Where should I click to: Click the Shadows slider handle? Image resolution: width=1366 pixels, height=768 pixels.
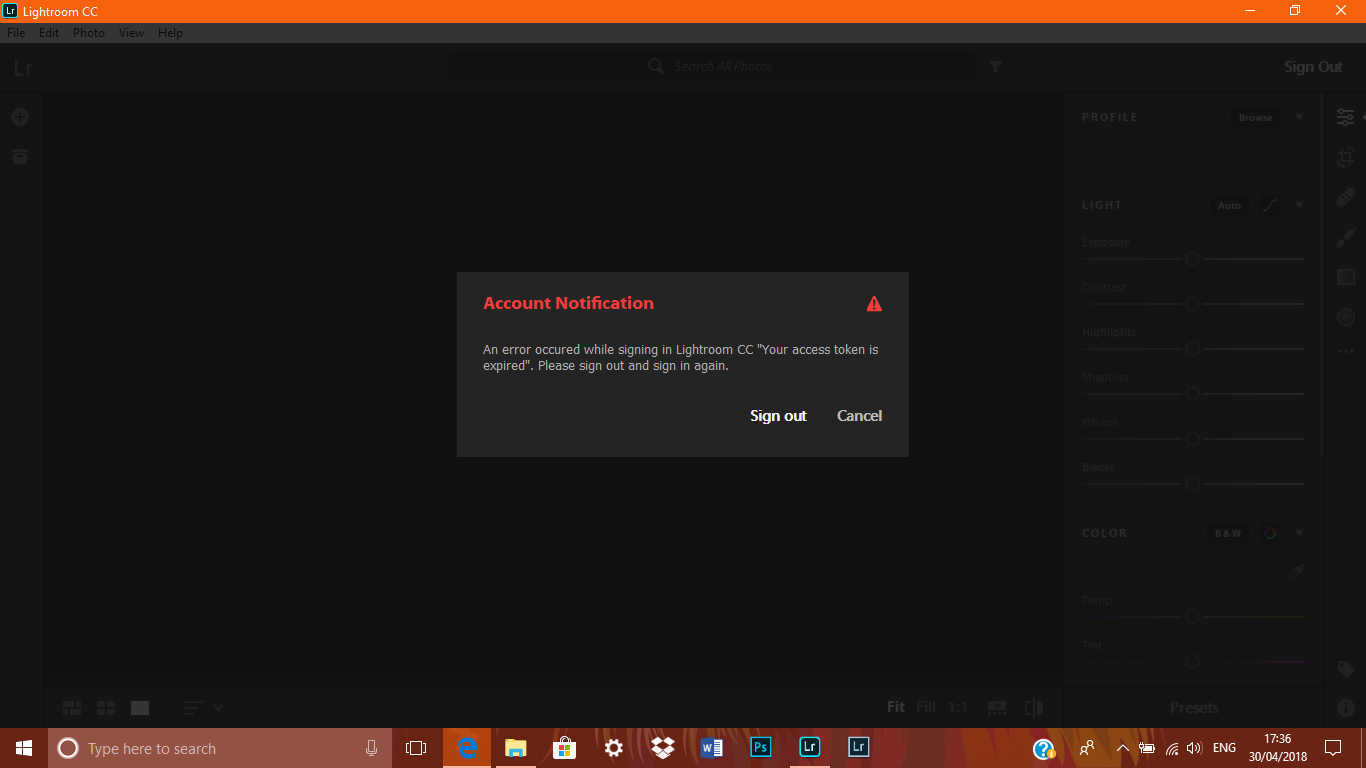coord(1192,394)
